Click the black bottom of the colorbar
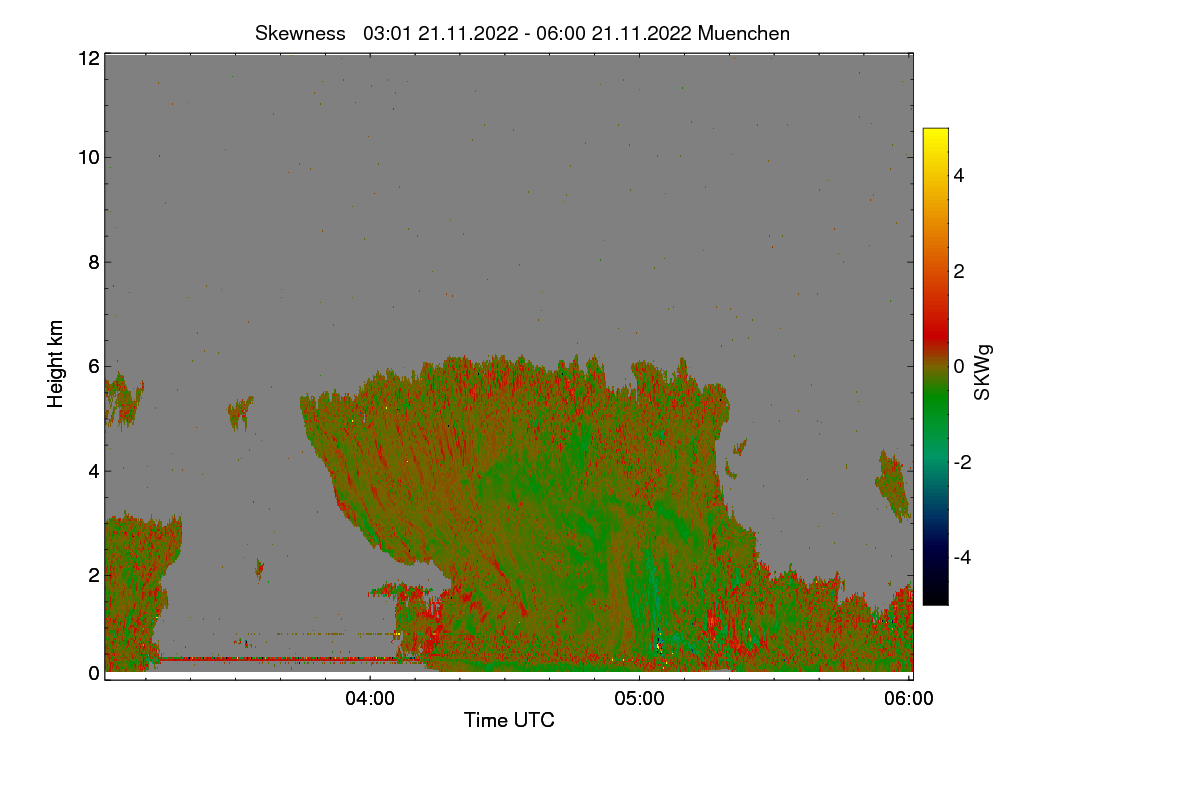This screenshot has height=800, width=1200. click(x=935, y=594)
